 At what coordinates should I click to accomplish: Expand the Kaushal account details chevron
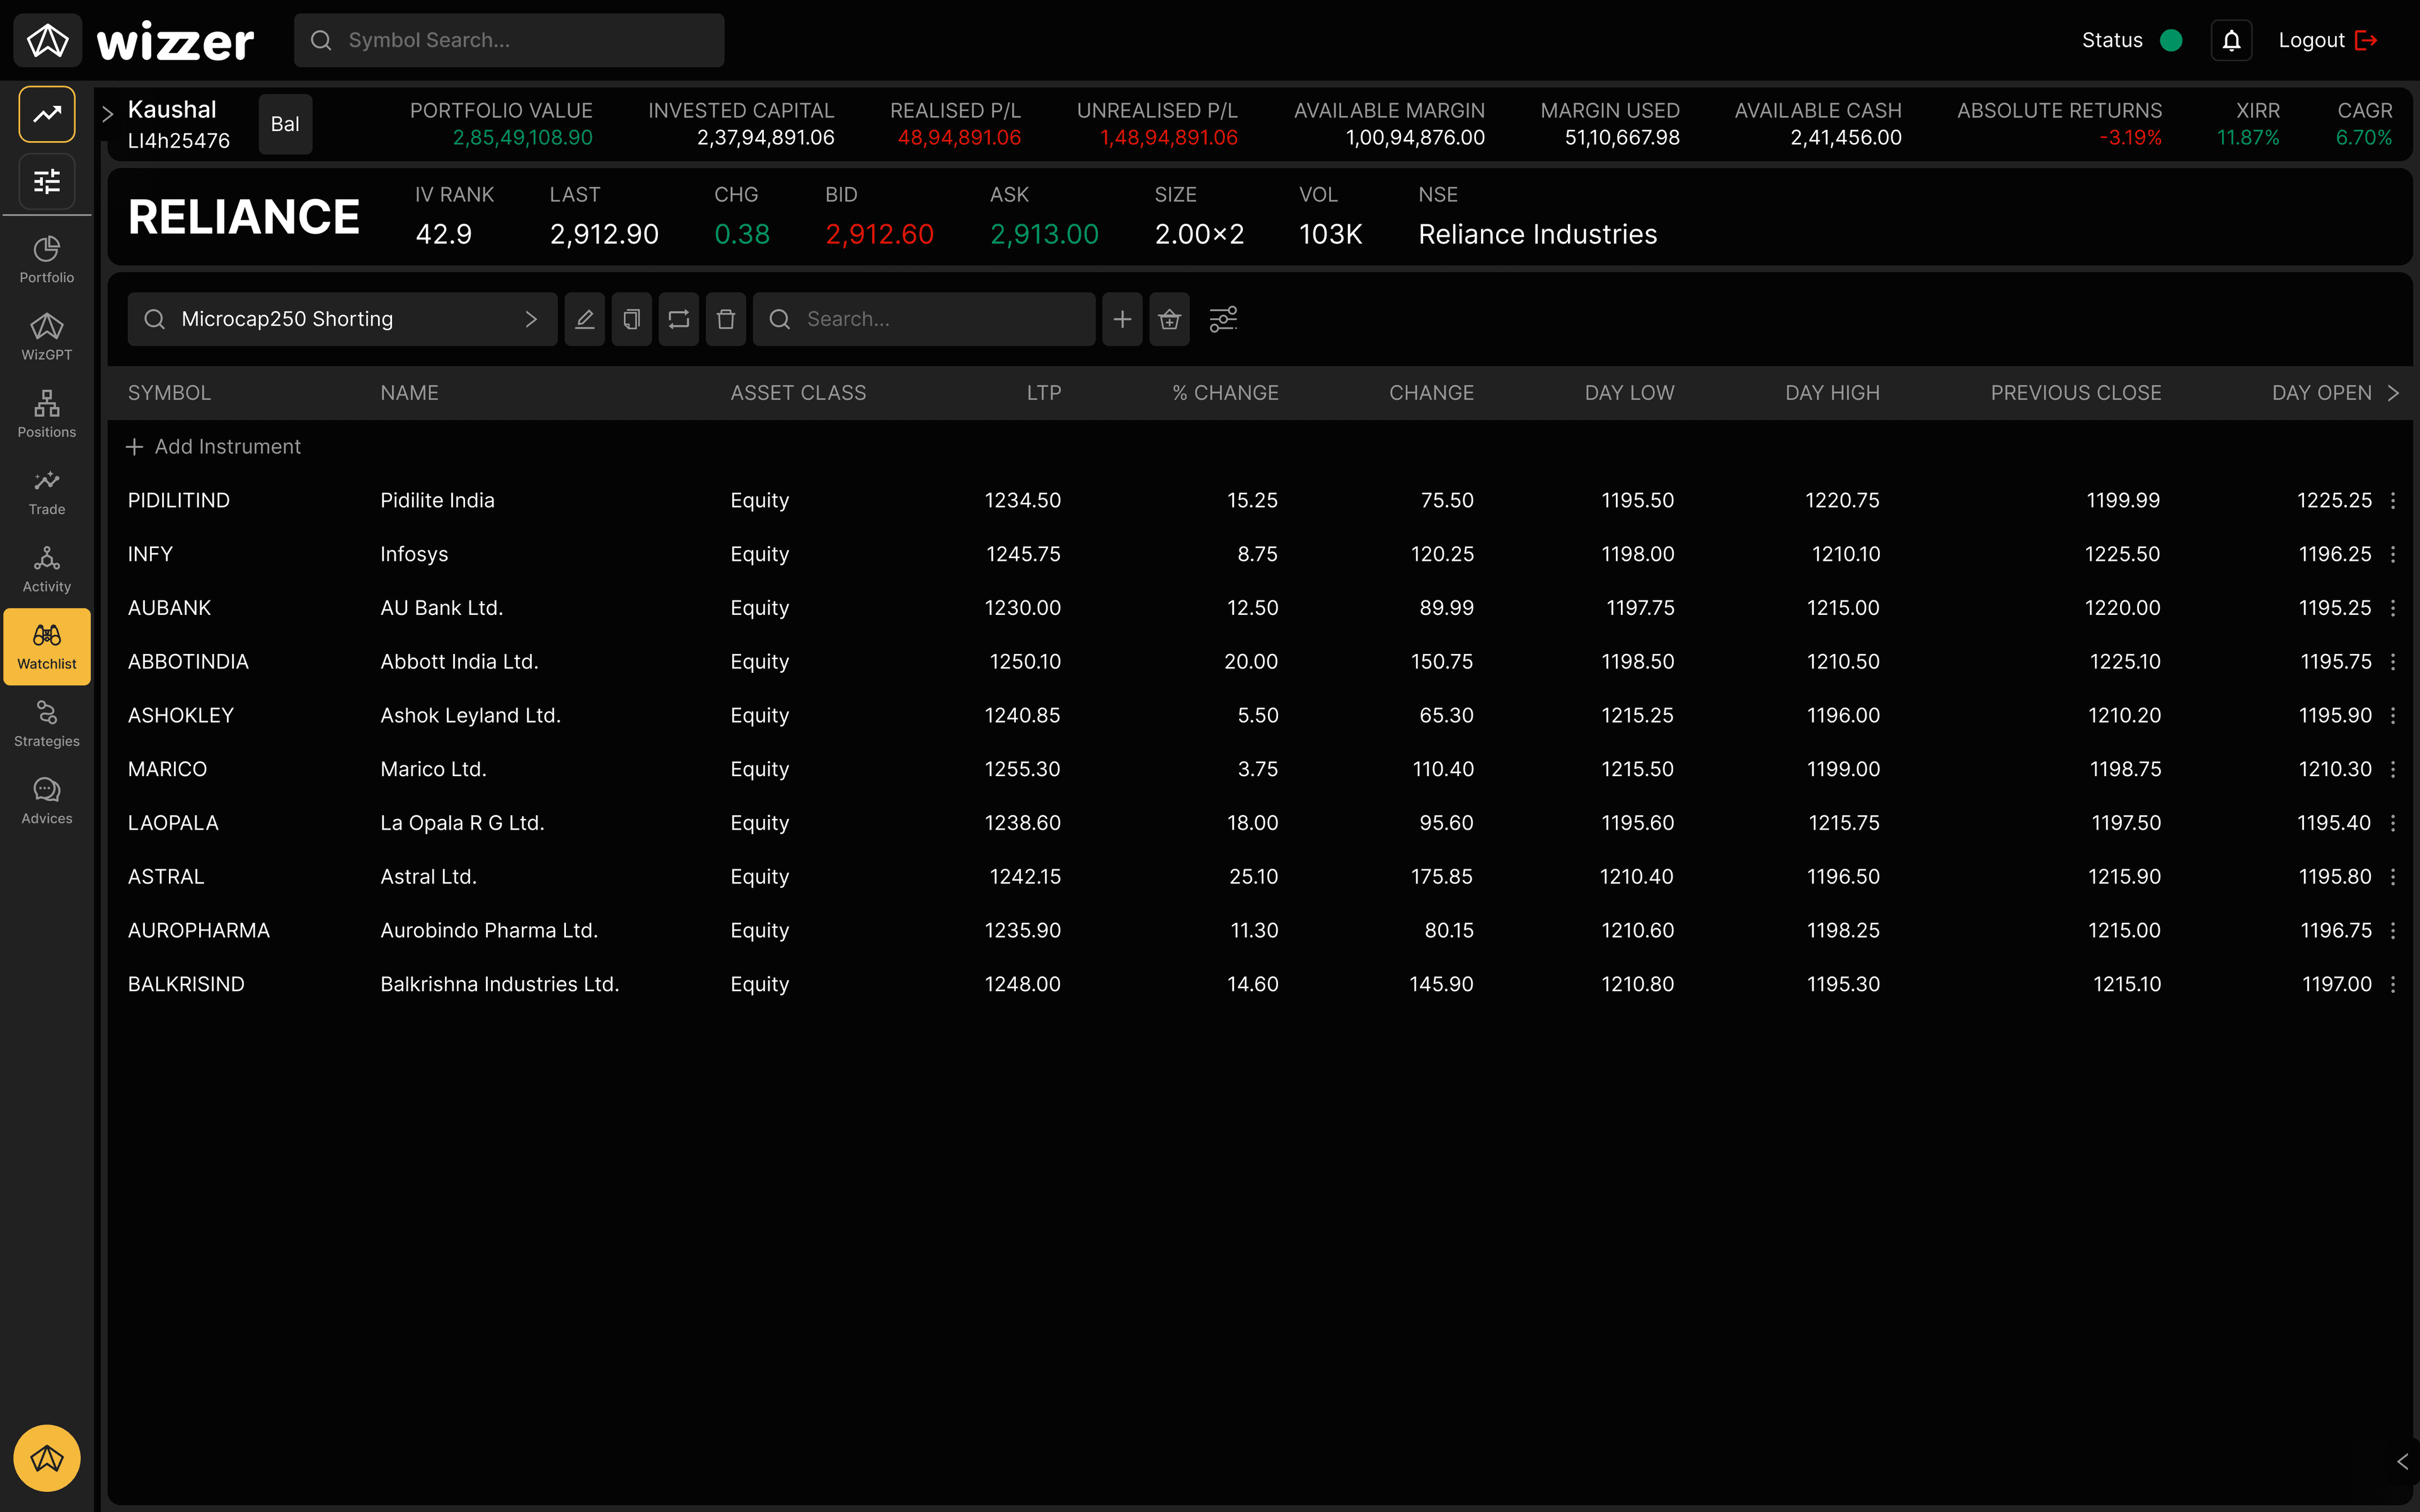(x=108, y=113)
